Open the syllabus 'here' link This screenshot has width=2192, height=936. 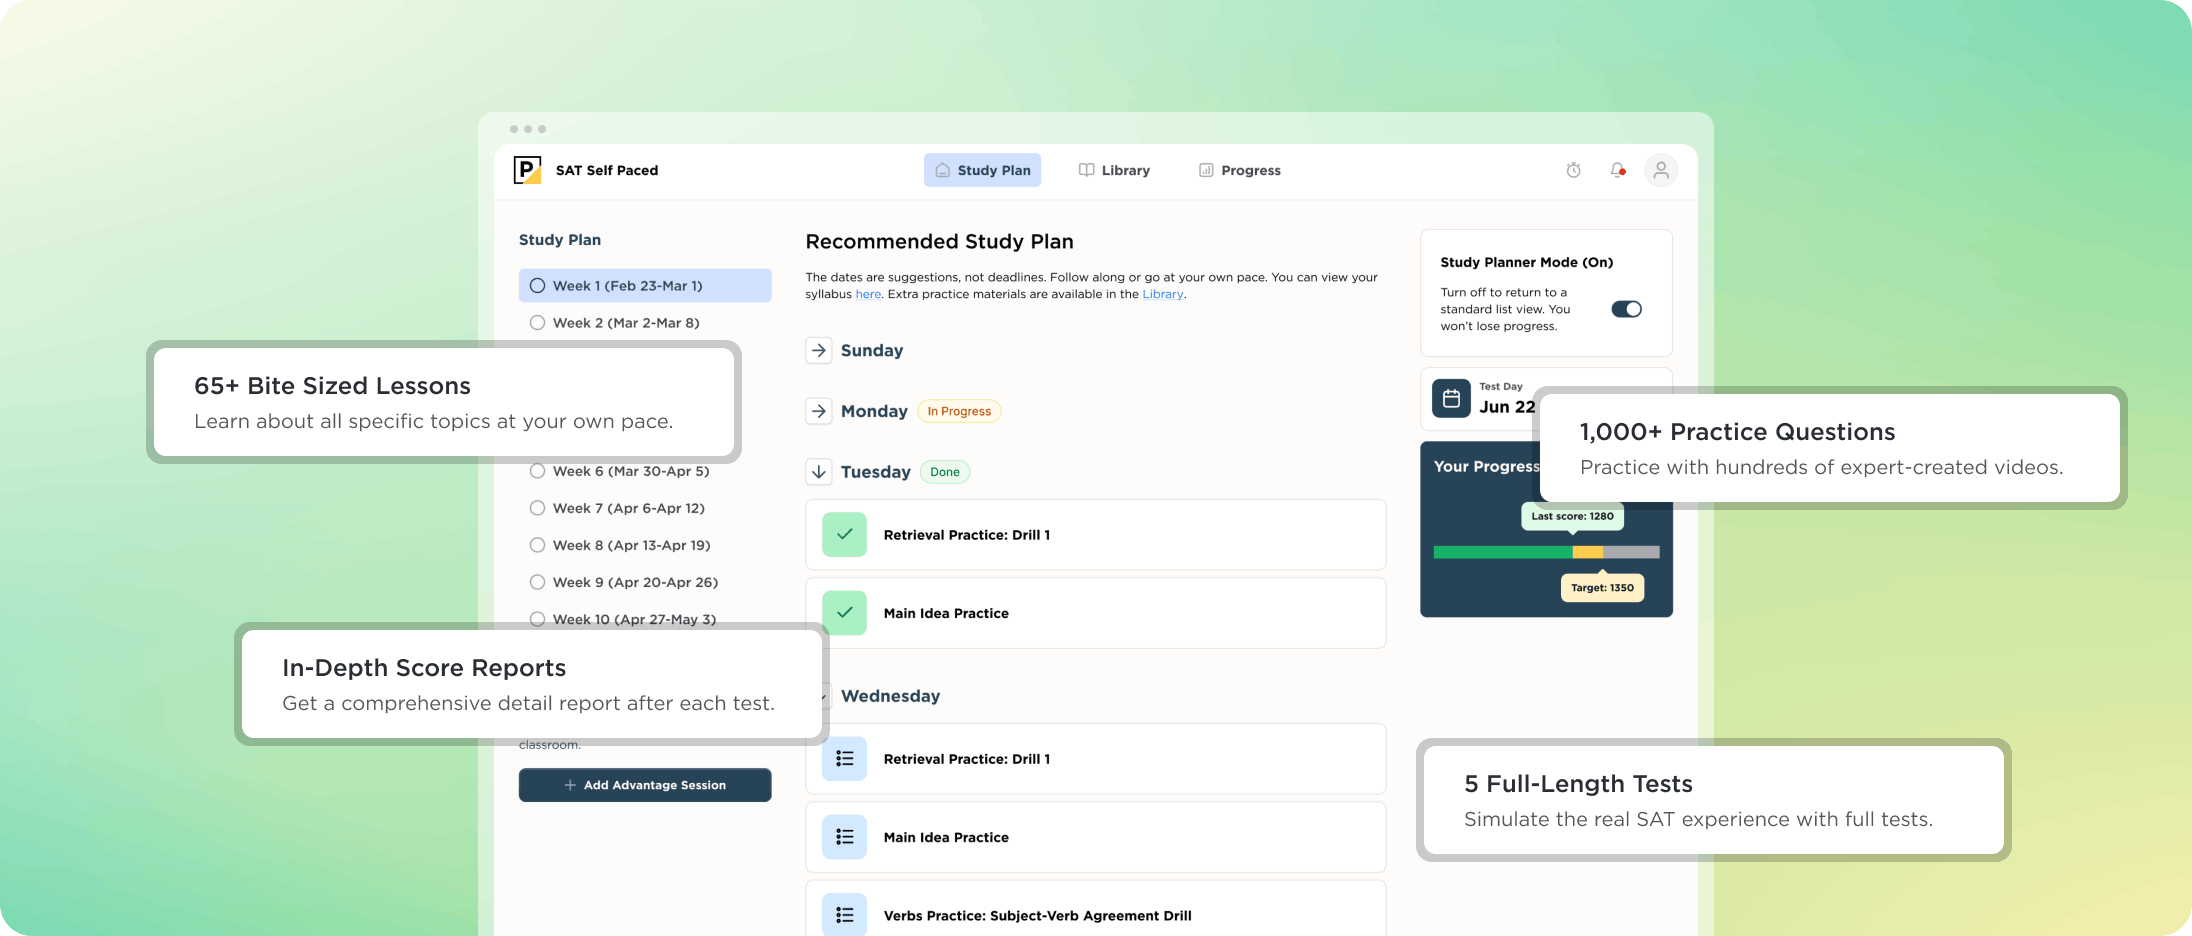tap(868, 294)
